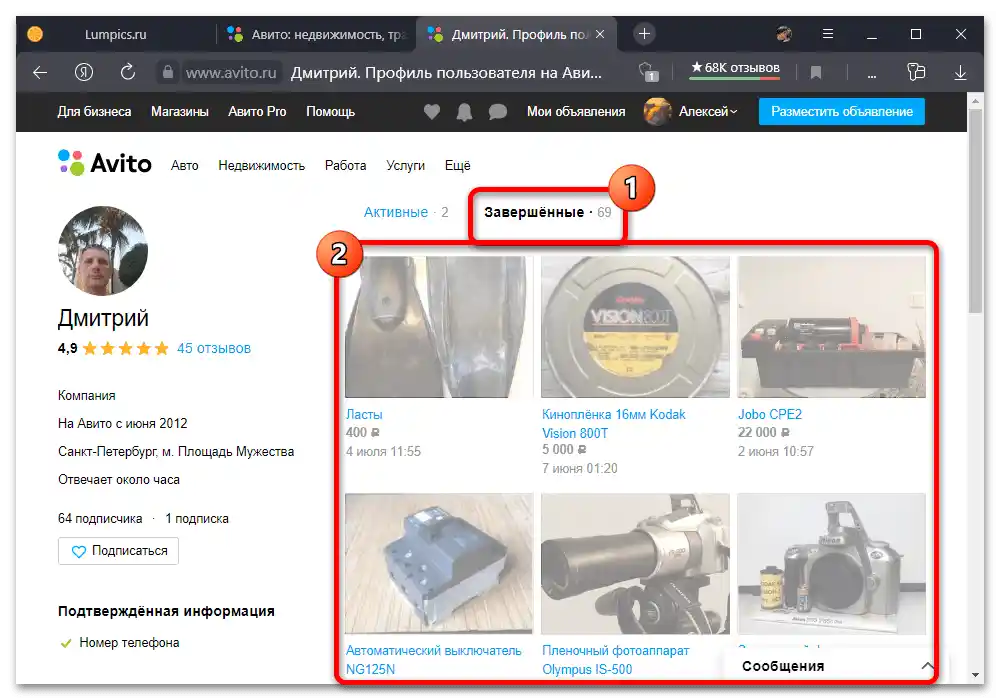Open Мои объявления link
The height and width of the screenshot is (700, 1000).
pos(576,112)
